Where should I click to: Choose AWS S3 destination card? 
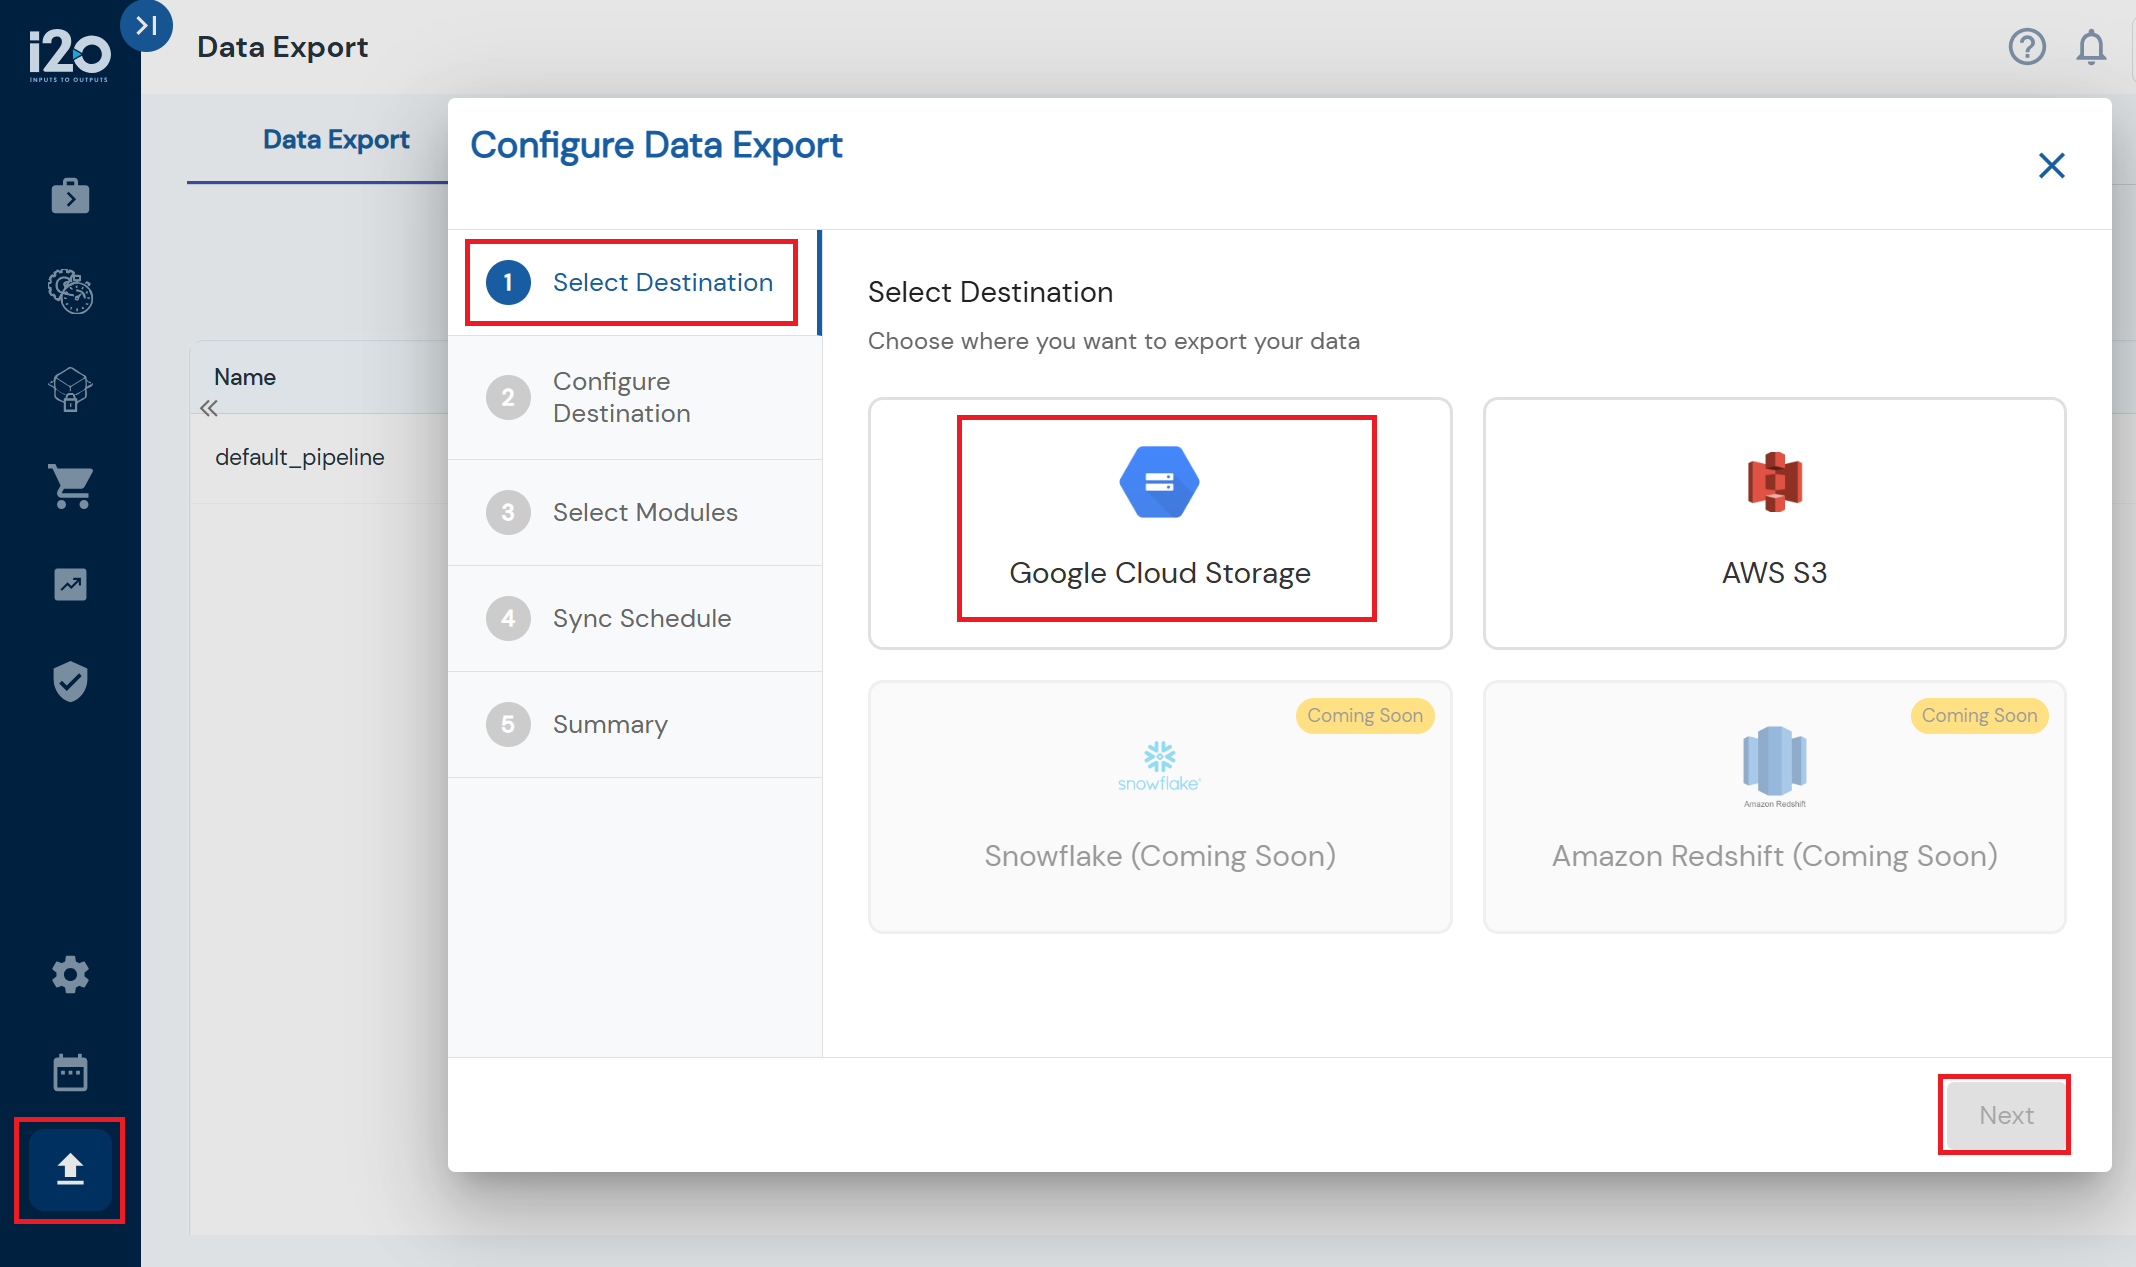[x=1774, y=523]
